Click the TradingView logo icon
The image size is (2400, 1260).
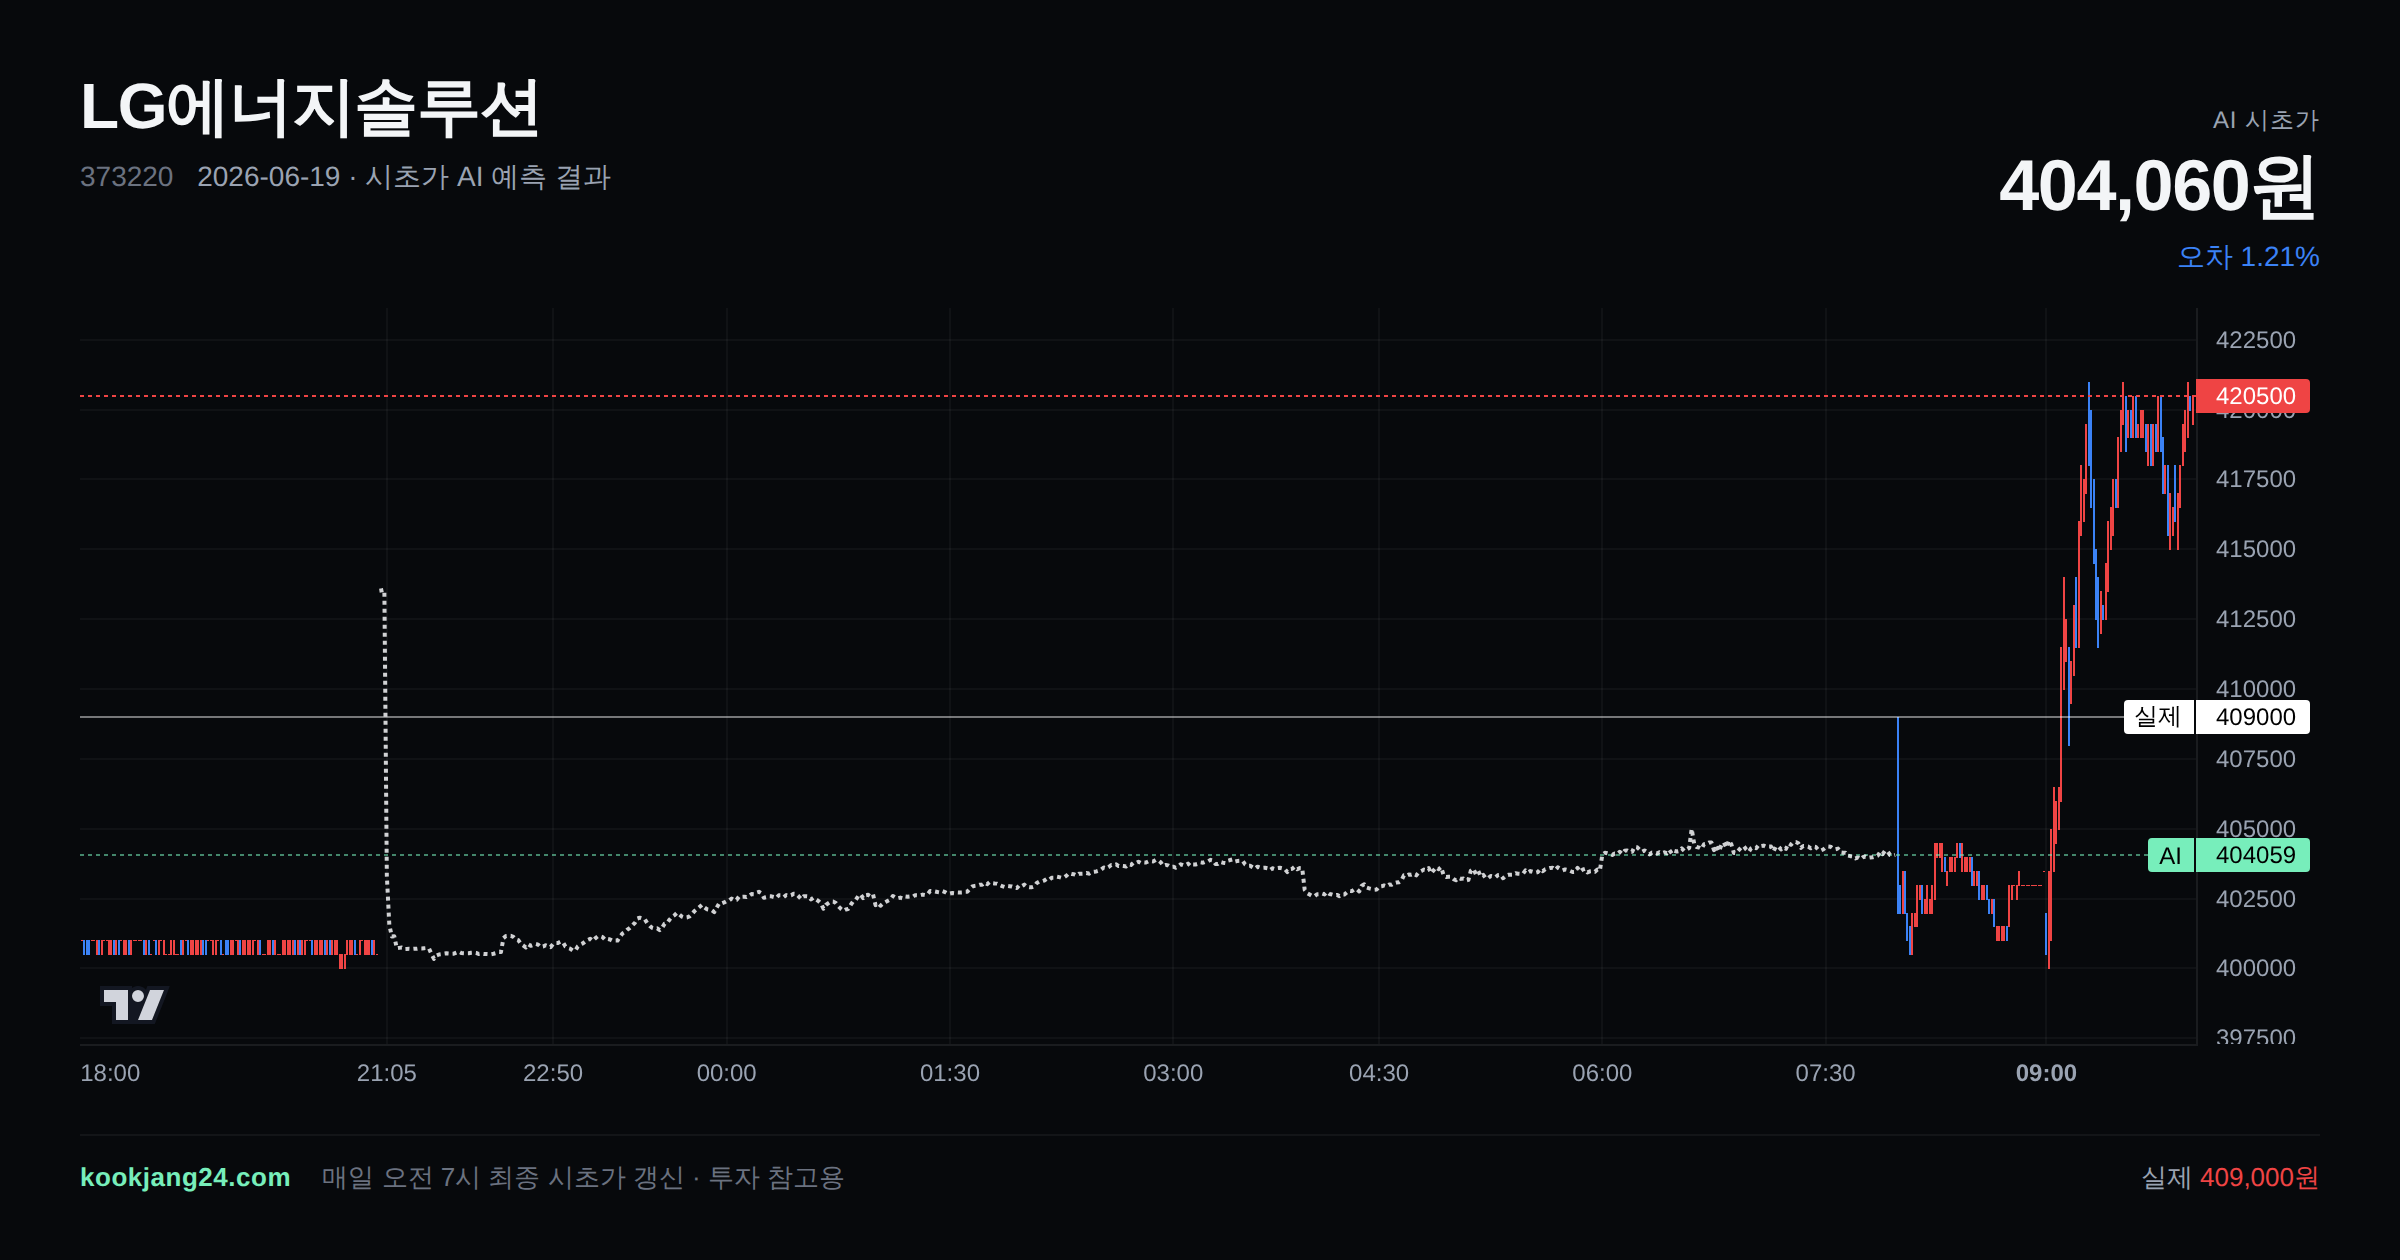(134, 1004)
